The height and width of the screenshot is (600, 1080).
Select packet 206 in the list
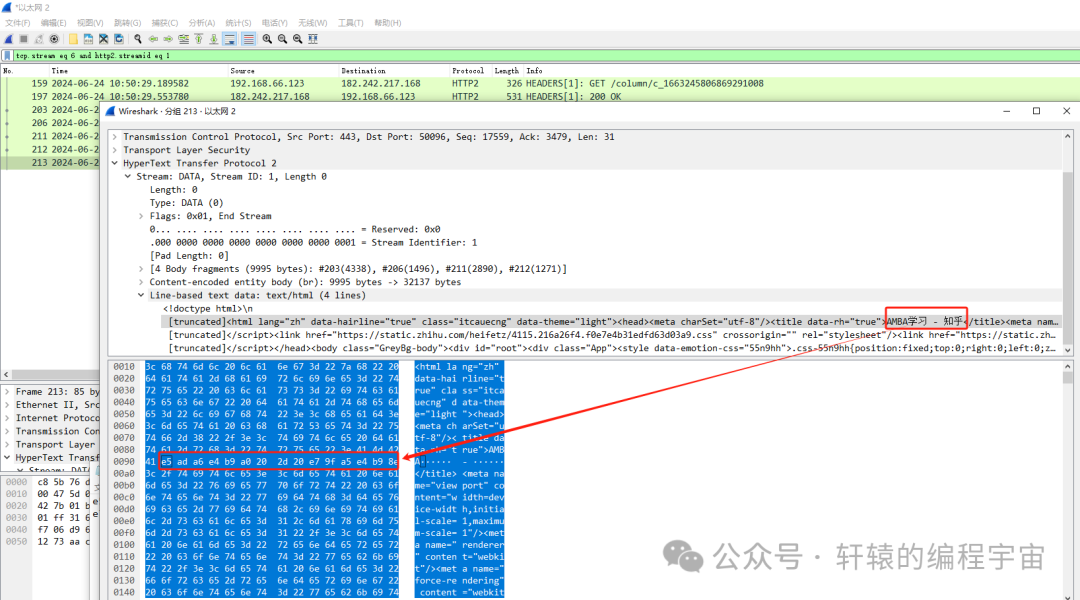pyautogui.click(x=50, y=123)
